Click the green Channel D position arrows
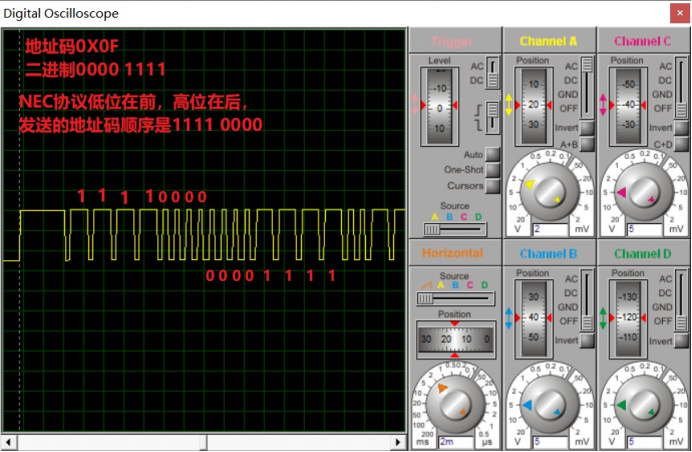The image size is (692, 452). coord(603,318)
